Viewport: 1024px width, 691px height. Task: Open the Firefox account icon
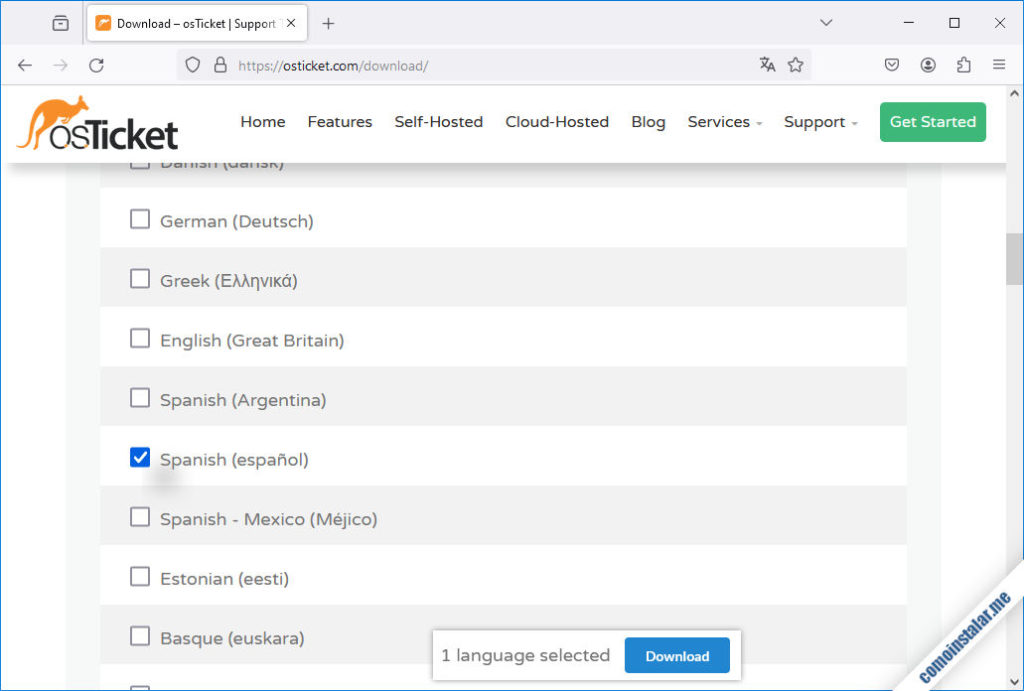click(x=928, y=65)
